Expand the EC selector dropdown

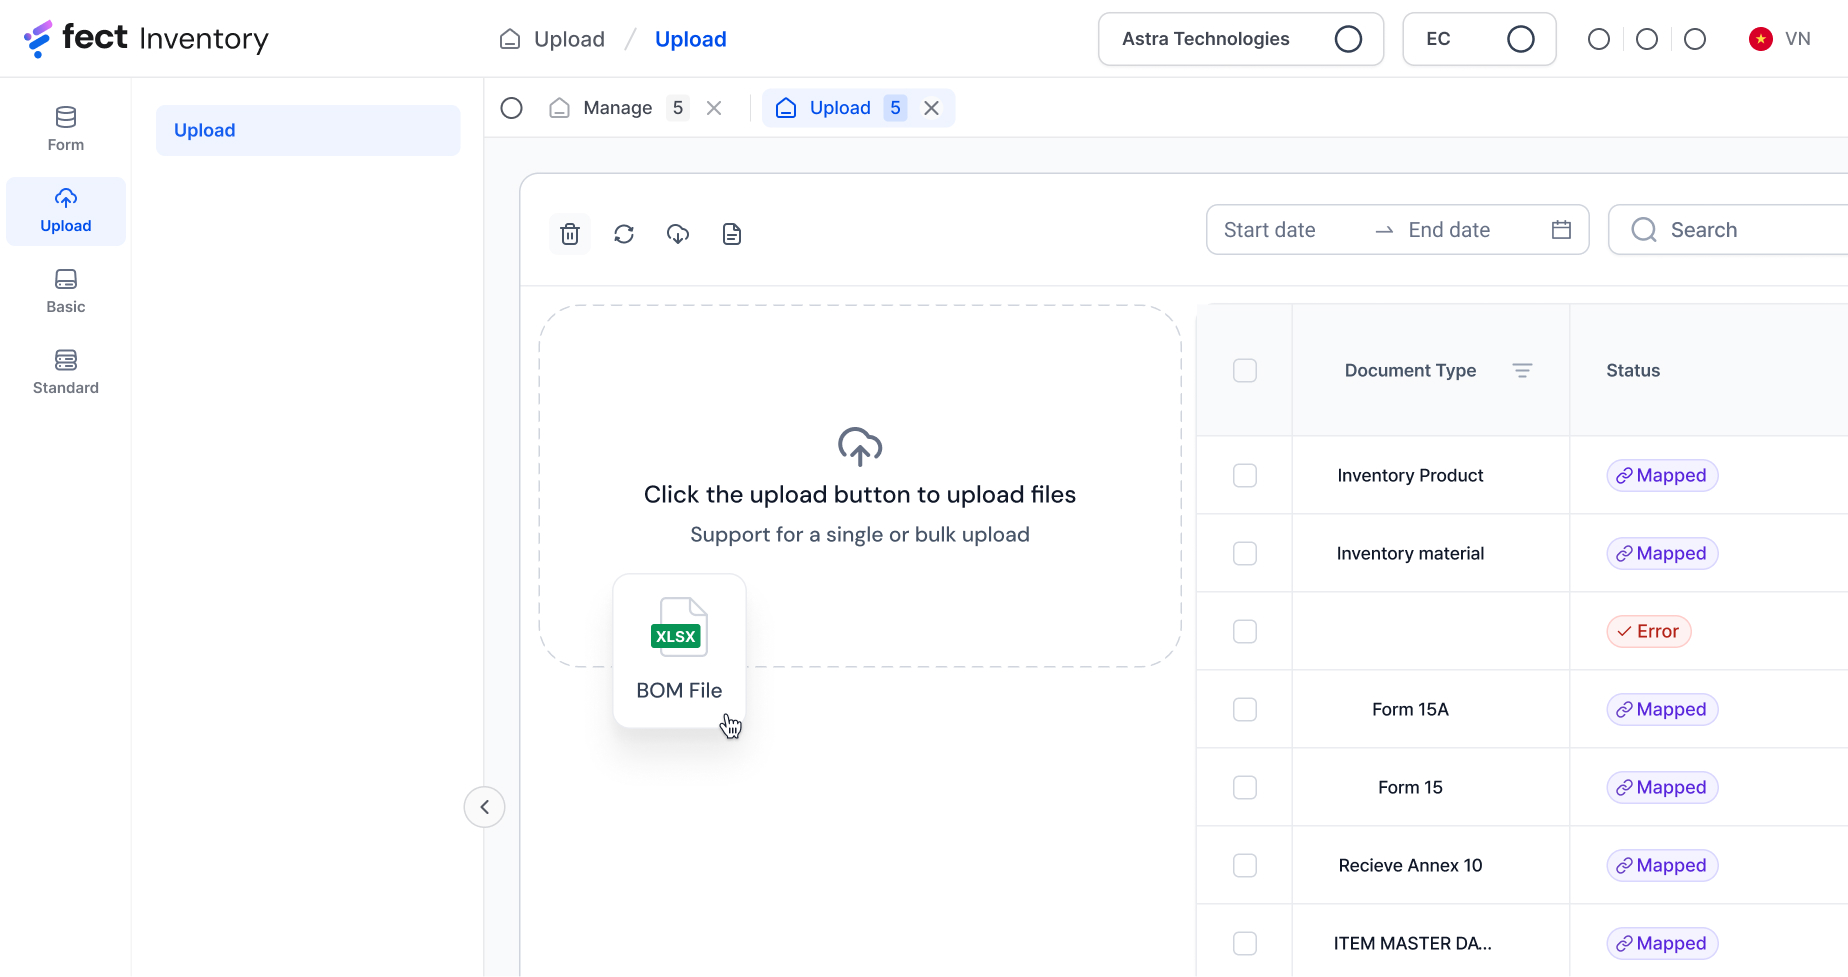click(1478, 39)
